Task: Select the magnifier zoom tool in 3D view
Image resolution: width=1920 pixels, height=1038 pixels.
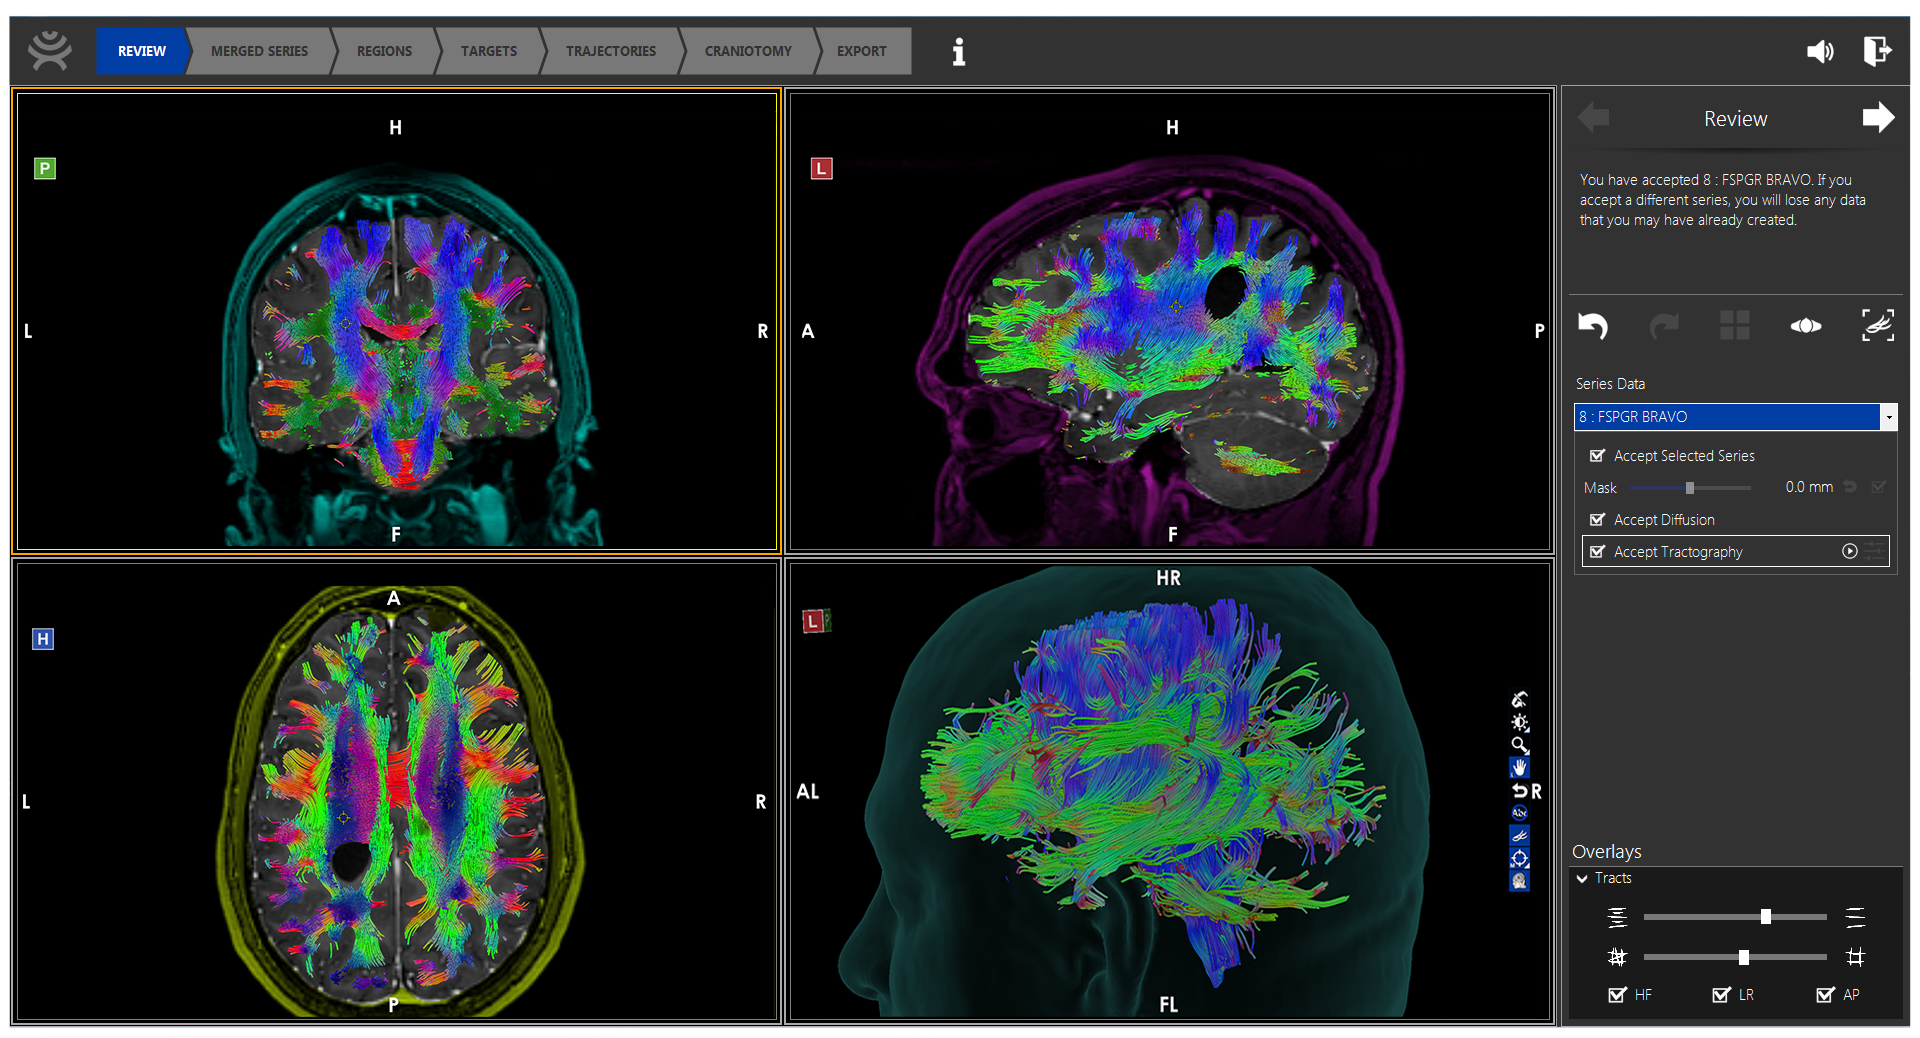Action: (x=1520, y=745)
